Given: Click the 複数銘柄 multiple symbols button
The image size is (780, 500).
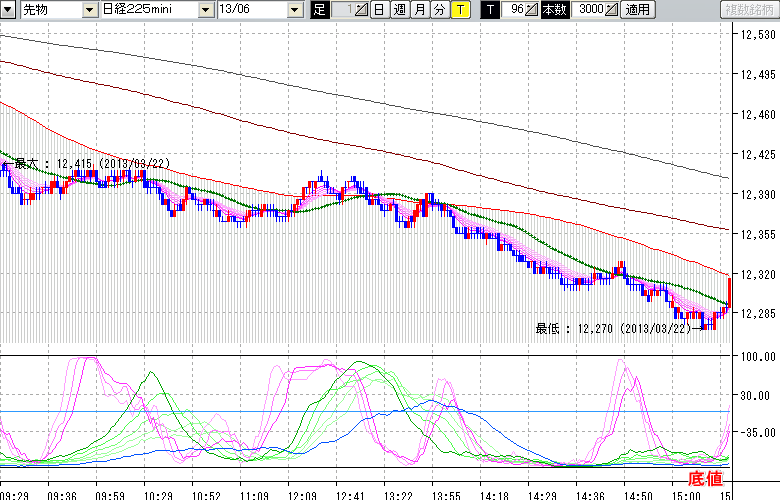Looking at the screenshot, I should tap(748, 10).
